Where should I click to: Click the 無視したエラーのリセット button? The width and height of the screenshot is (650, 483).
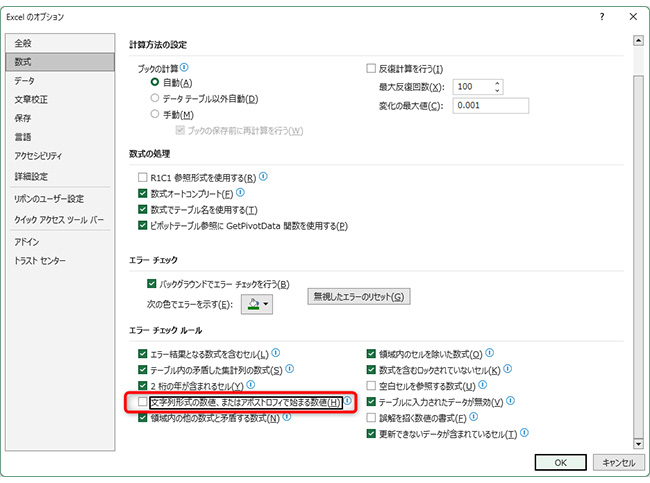pyautogui.click(x=359, y=296)
